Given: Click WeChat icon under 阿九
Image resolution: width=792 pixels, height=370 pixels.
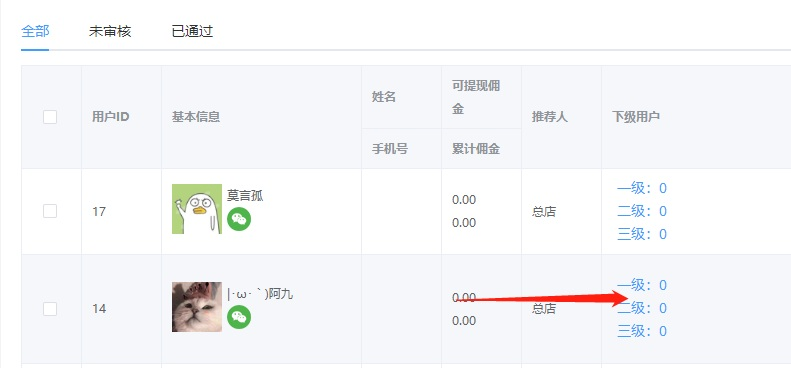Looking at the screenshot, I should 239,317.
